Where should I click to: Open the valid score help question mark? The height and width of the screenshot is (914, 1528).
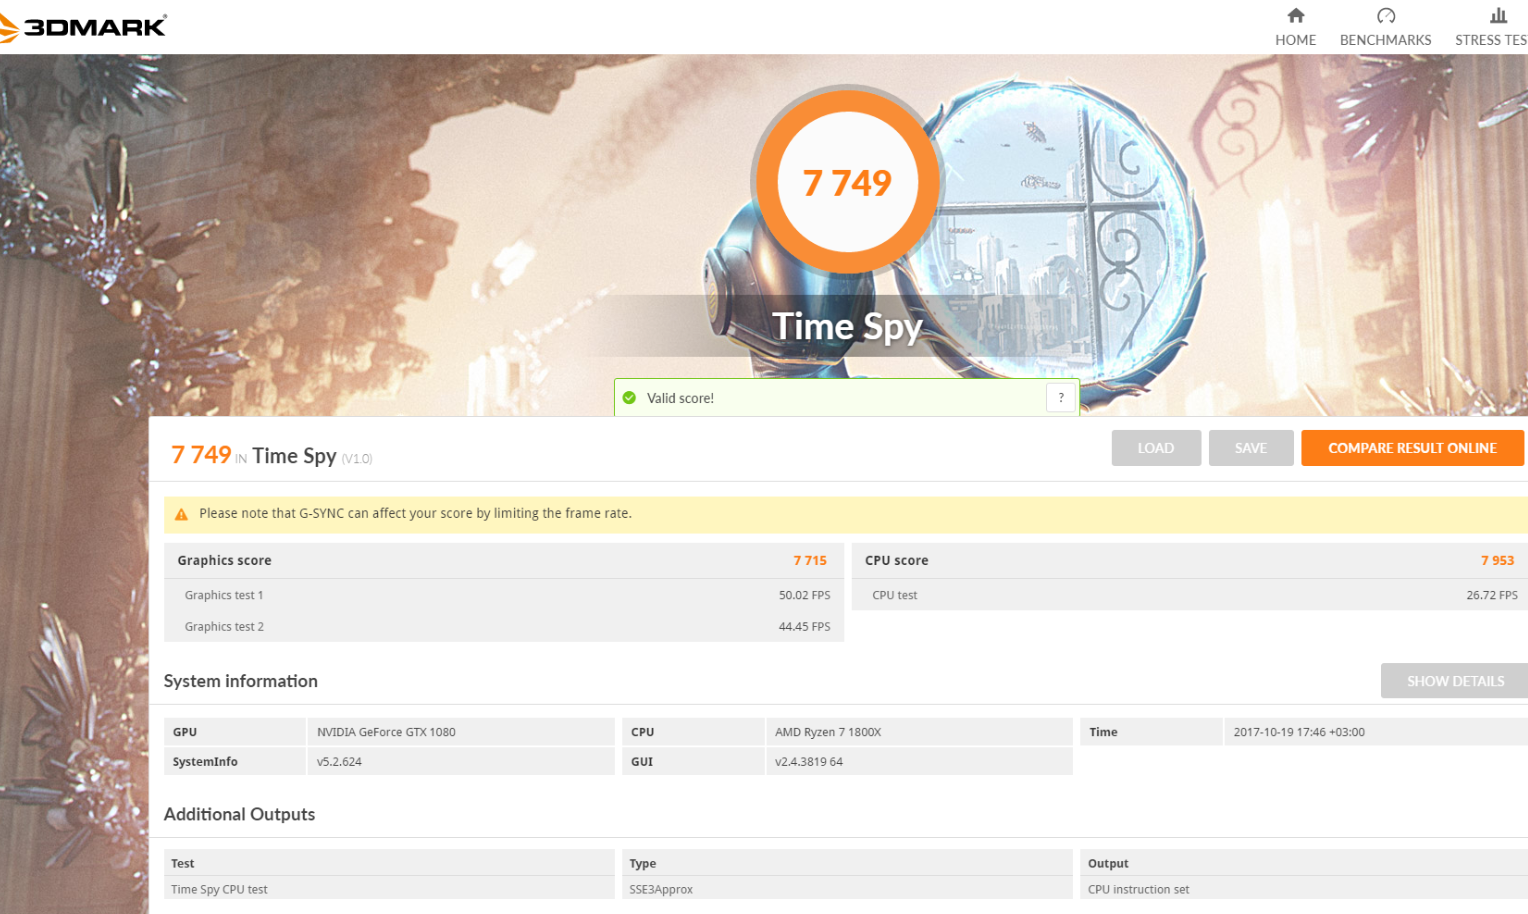coord(1061,398)
